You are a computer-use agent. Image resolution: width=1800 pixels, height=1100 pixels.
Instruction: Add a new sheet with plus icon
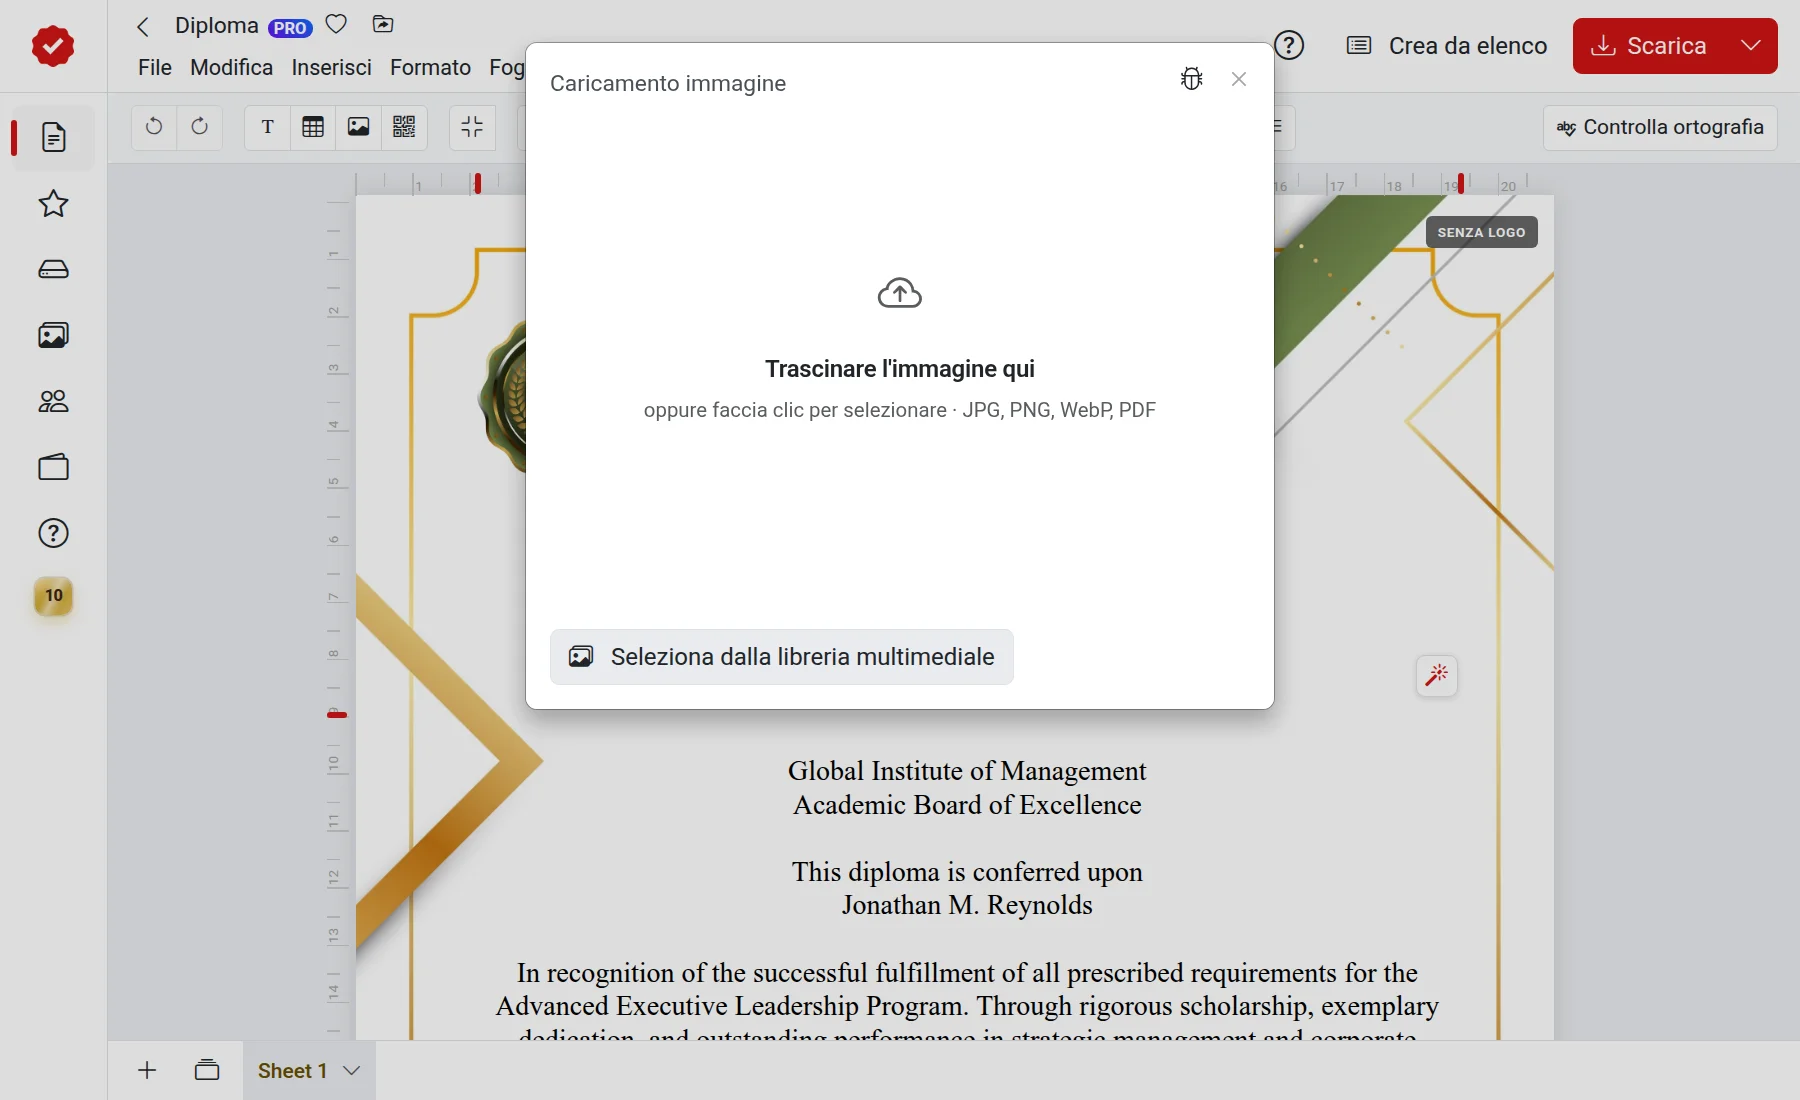[147, 1070]
